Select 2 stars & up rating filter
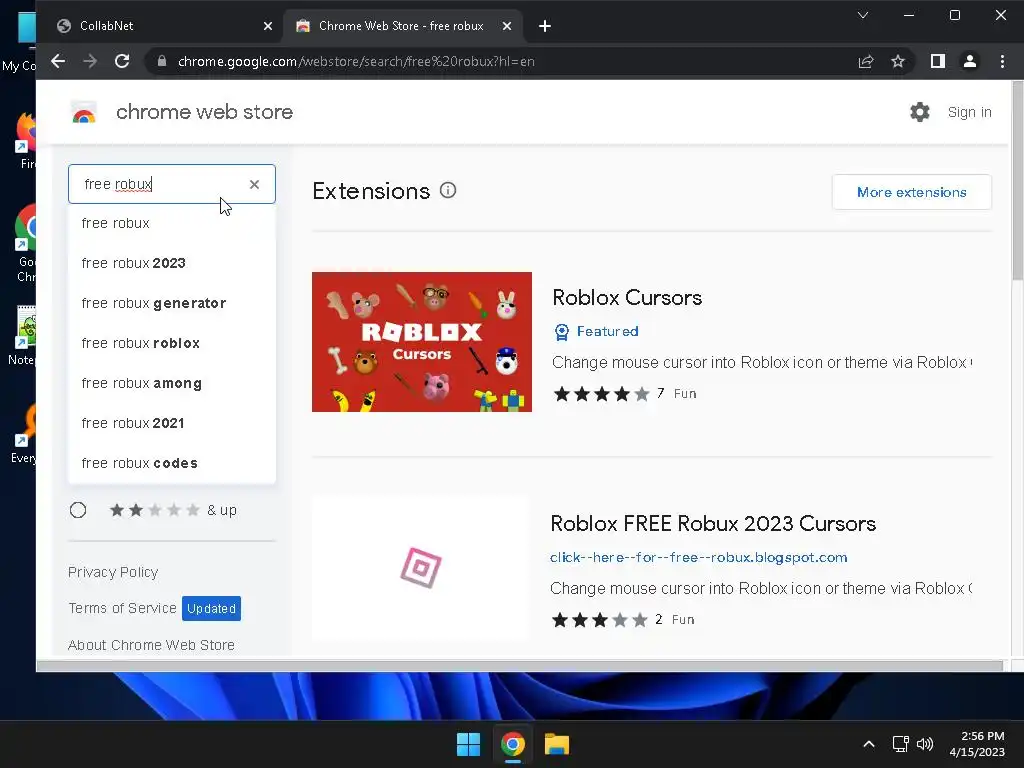 [78, 510]
